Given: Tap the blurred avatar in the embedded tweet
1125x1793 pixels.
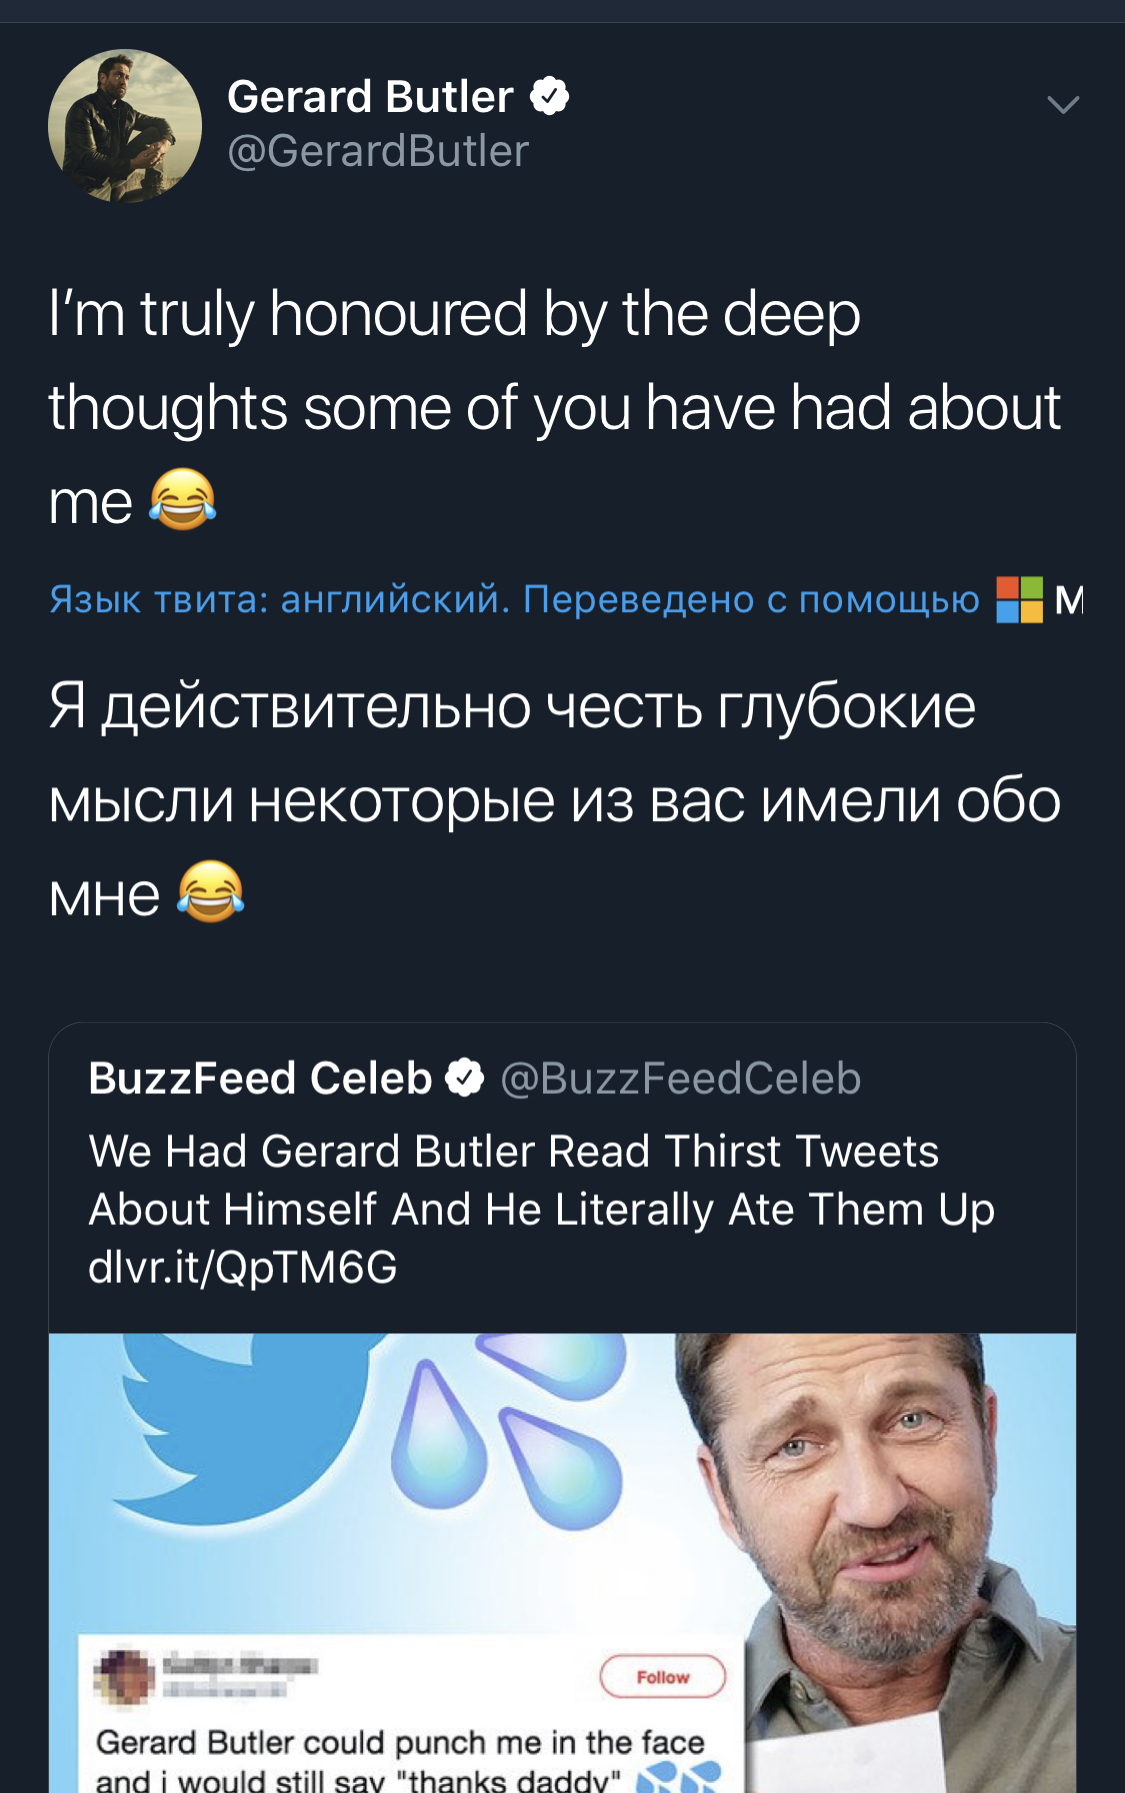Looking at the screenshot, I should 124,1674.
